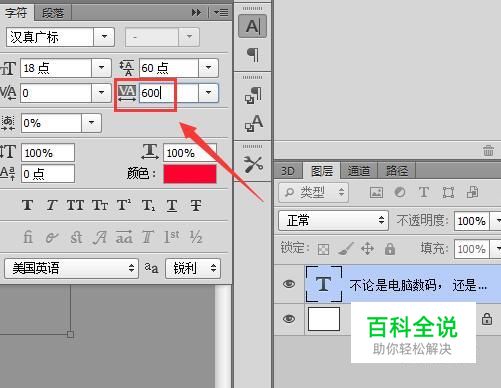The image size is (501, 388).
Task: Collapse Character panel with double arrows
Action: click(x=196, y=13)
